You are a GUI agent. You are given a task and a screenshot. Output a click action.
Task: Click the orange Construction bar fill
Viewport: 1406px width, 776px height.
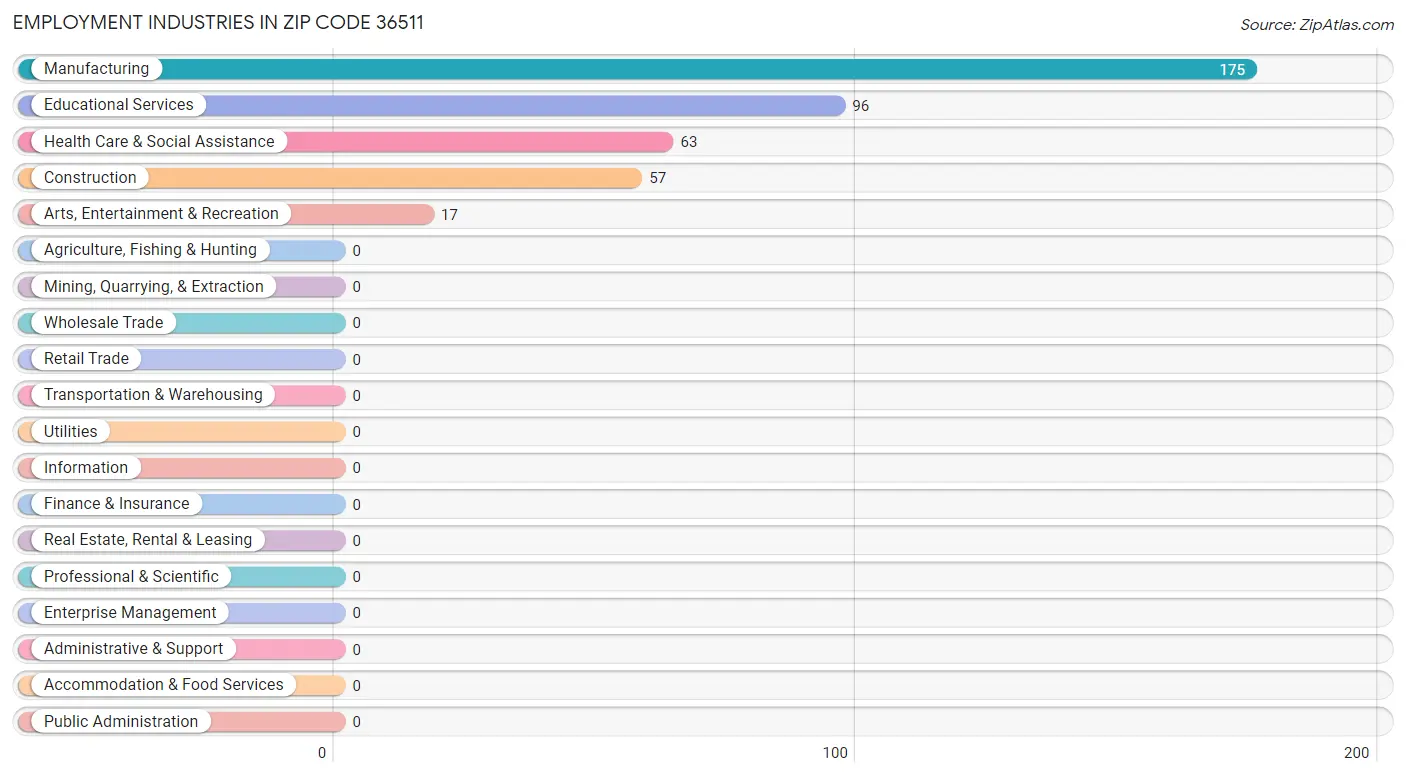coord(330,178)
